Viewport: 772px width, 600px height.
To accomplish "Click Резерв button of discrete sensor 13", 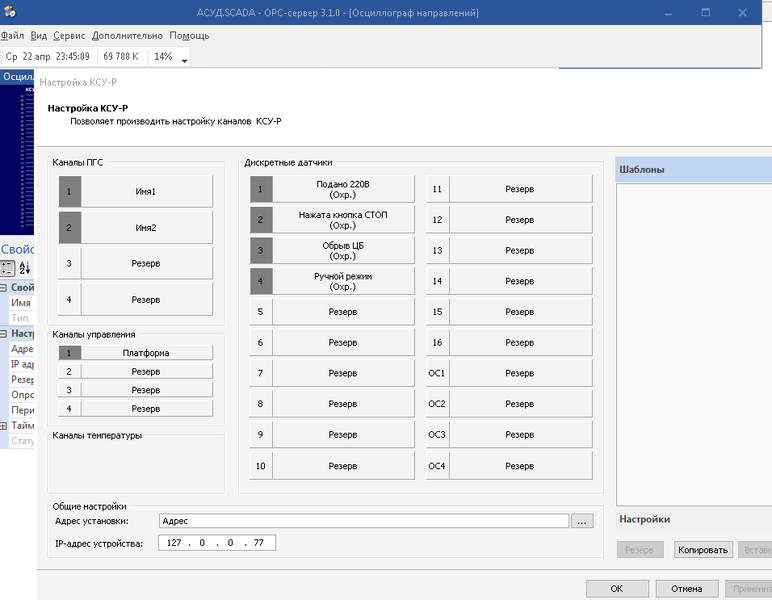I will click(521, 250).
